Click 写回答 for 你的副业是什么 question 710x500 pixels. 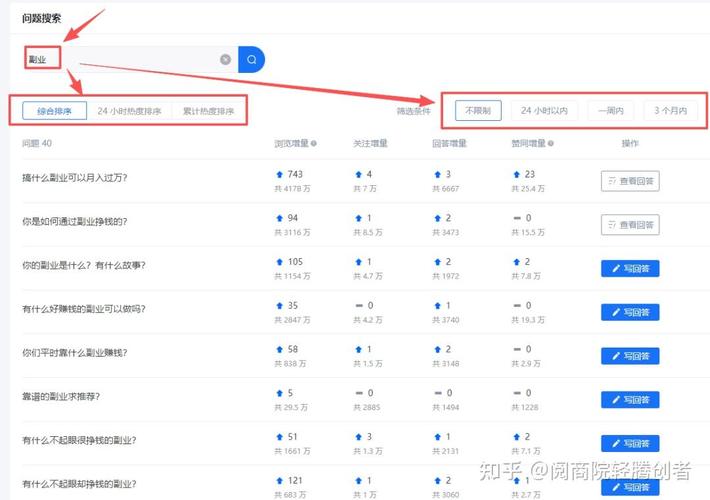tap(630, 269)
